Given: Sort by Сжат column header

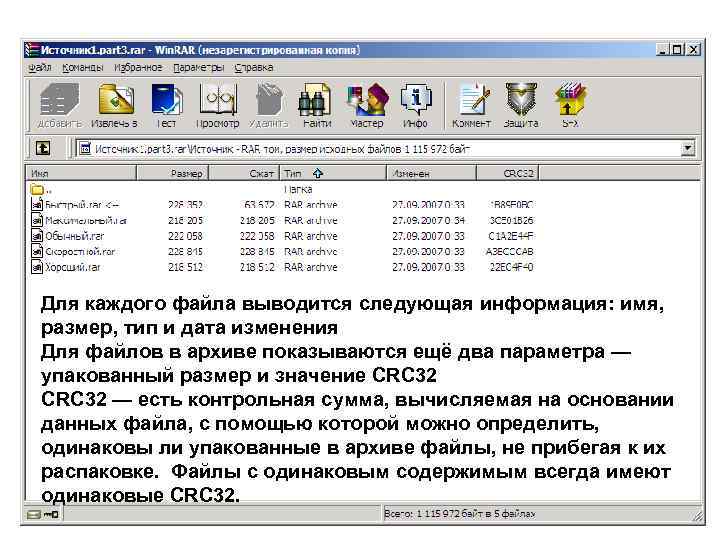Looking at the screenshot, I should coord(244,173).
